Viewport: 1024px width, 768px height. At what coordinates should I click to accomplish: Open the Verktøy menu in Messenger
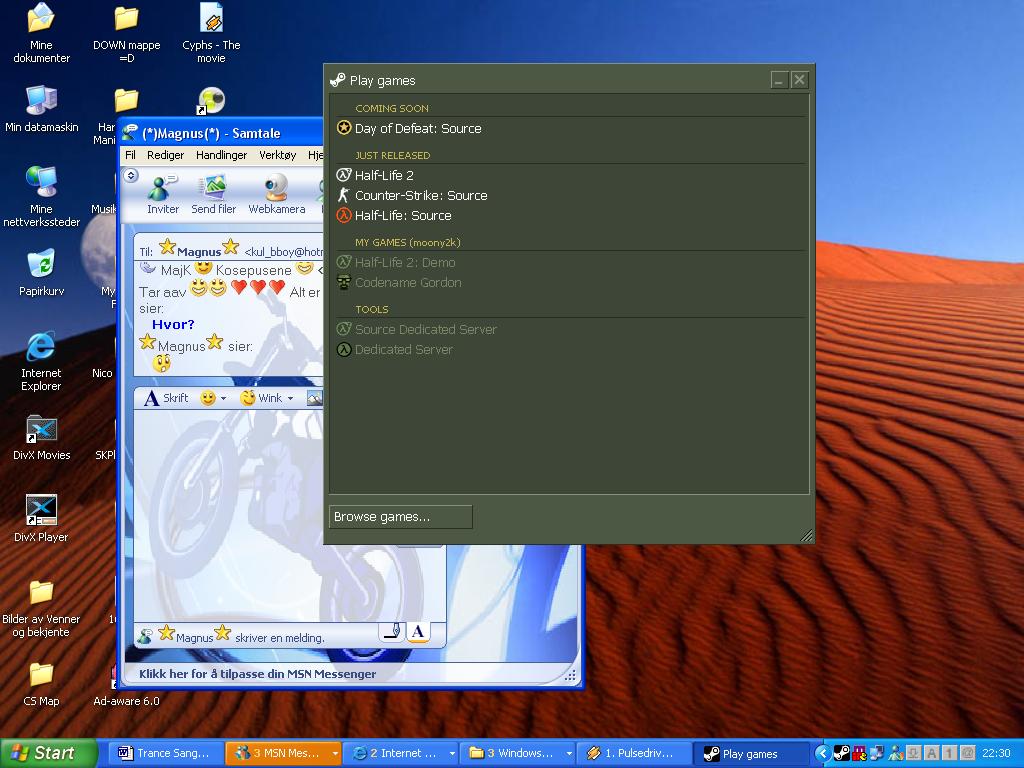pyautogui.click(x=278, y=155)
